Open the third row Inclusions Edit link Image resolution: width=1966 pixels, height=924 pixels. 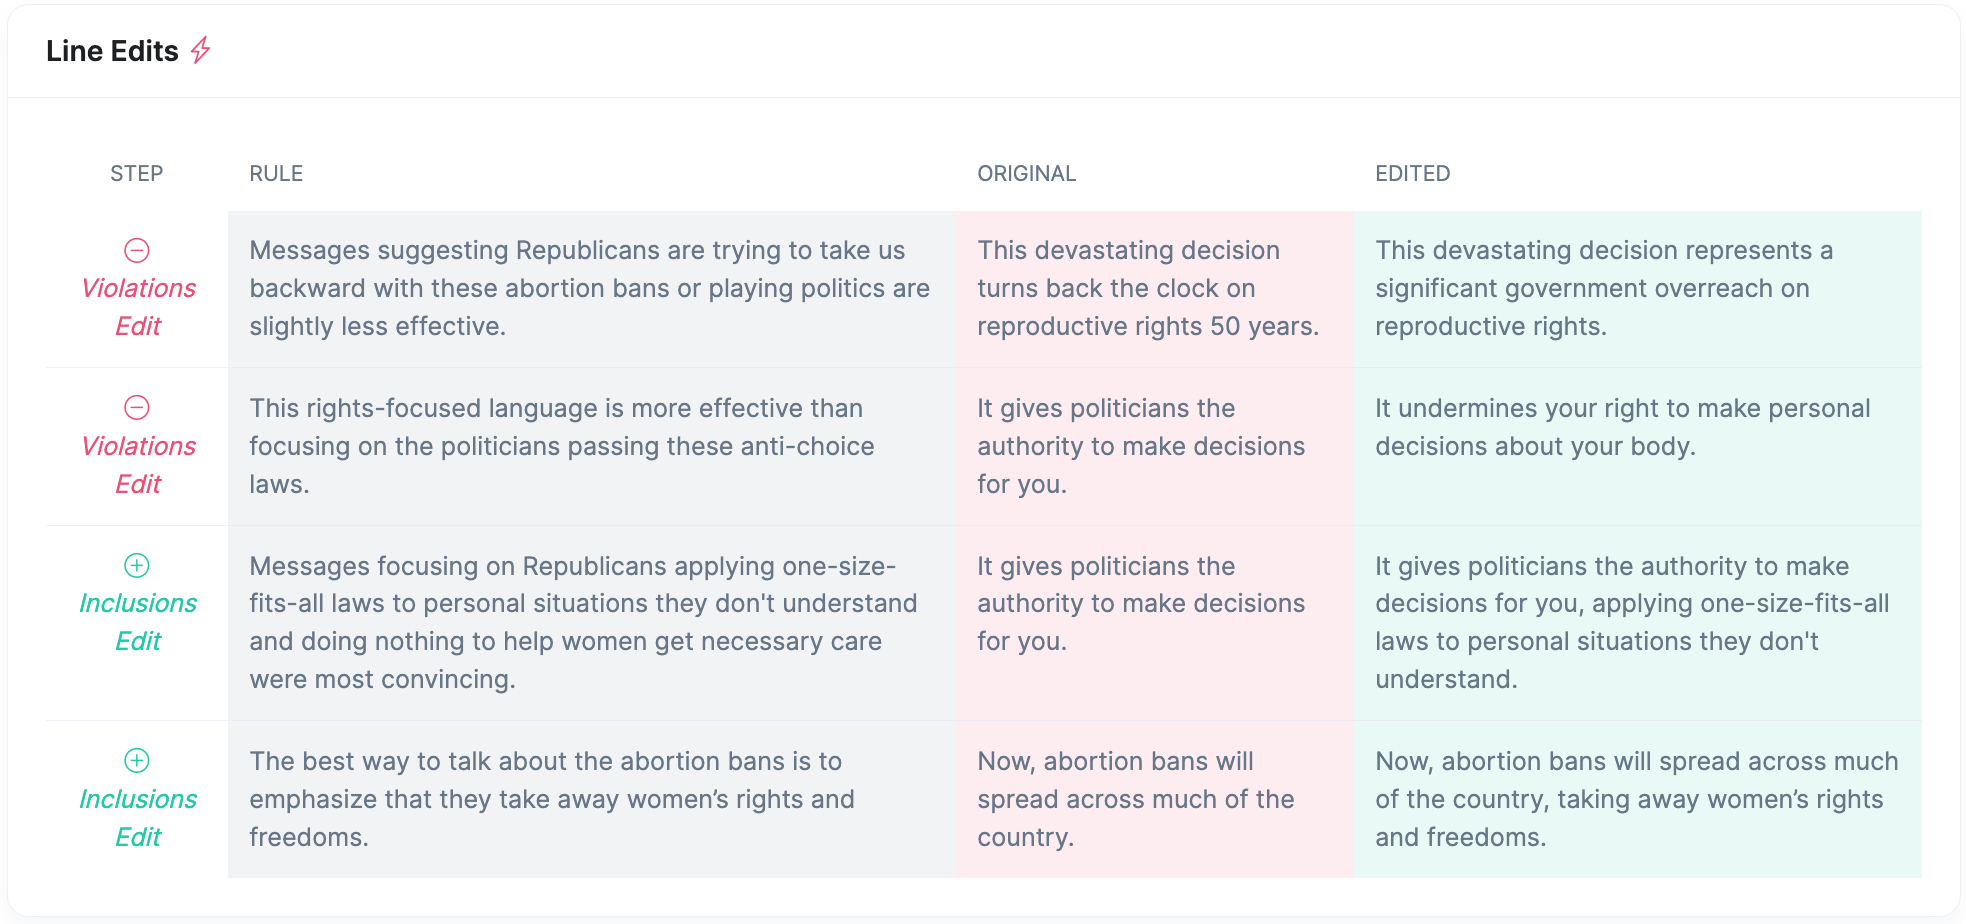[x=138, y=622]
